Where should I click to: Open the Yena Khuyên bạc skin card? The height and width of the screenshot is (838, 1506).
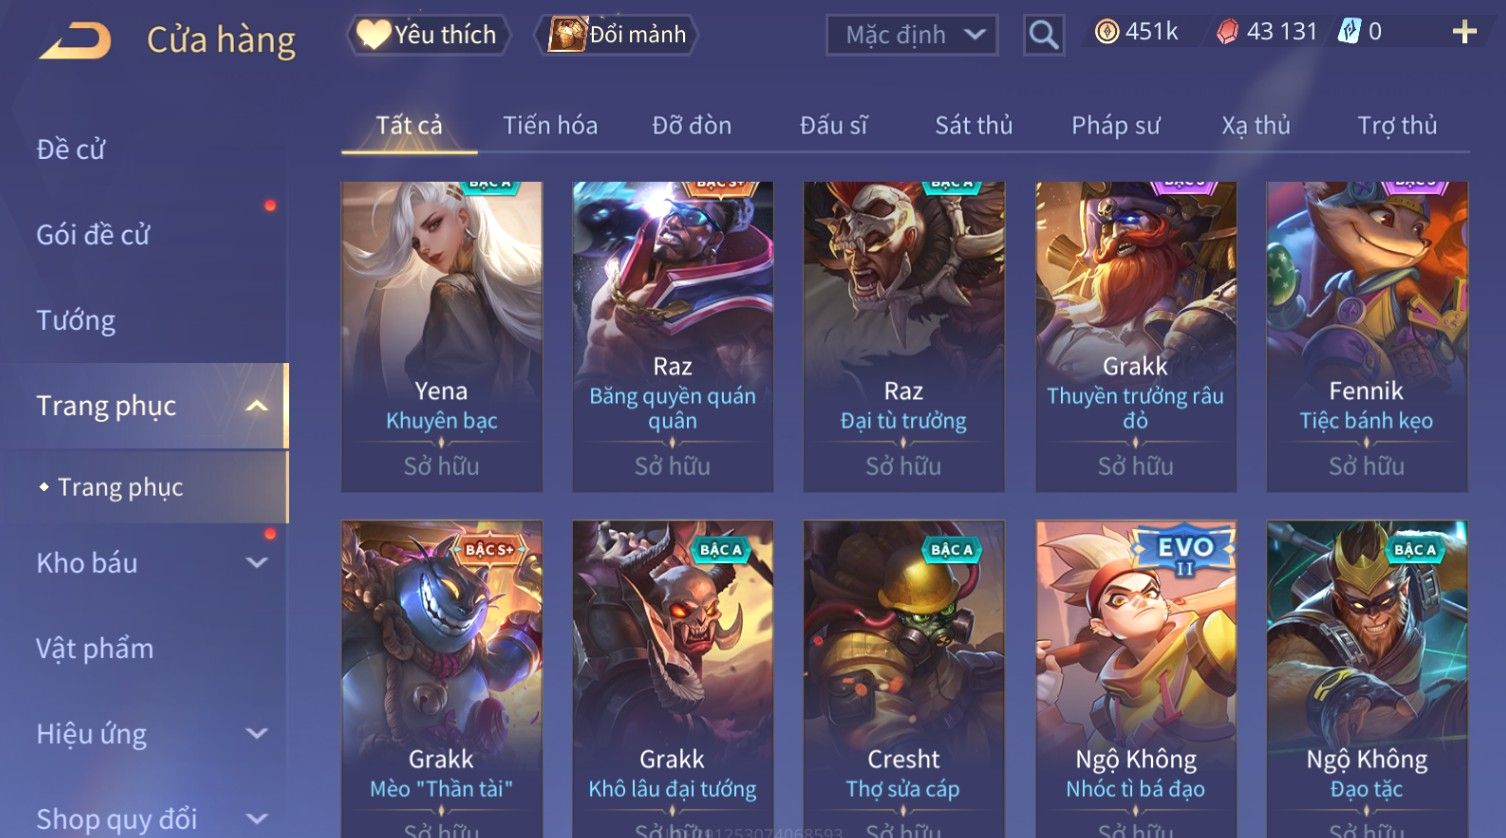pos(442,337)
